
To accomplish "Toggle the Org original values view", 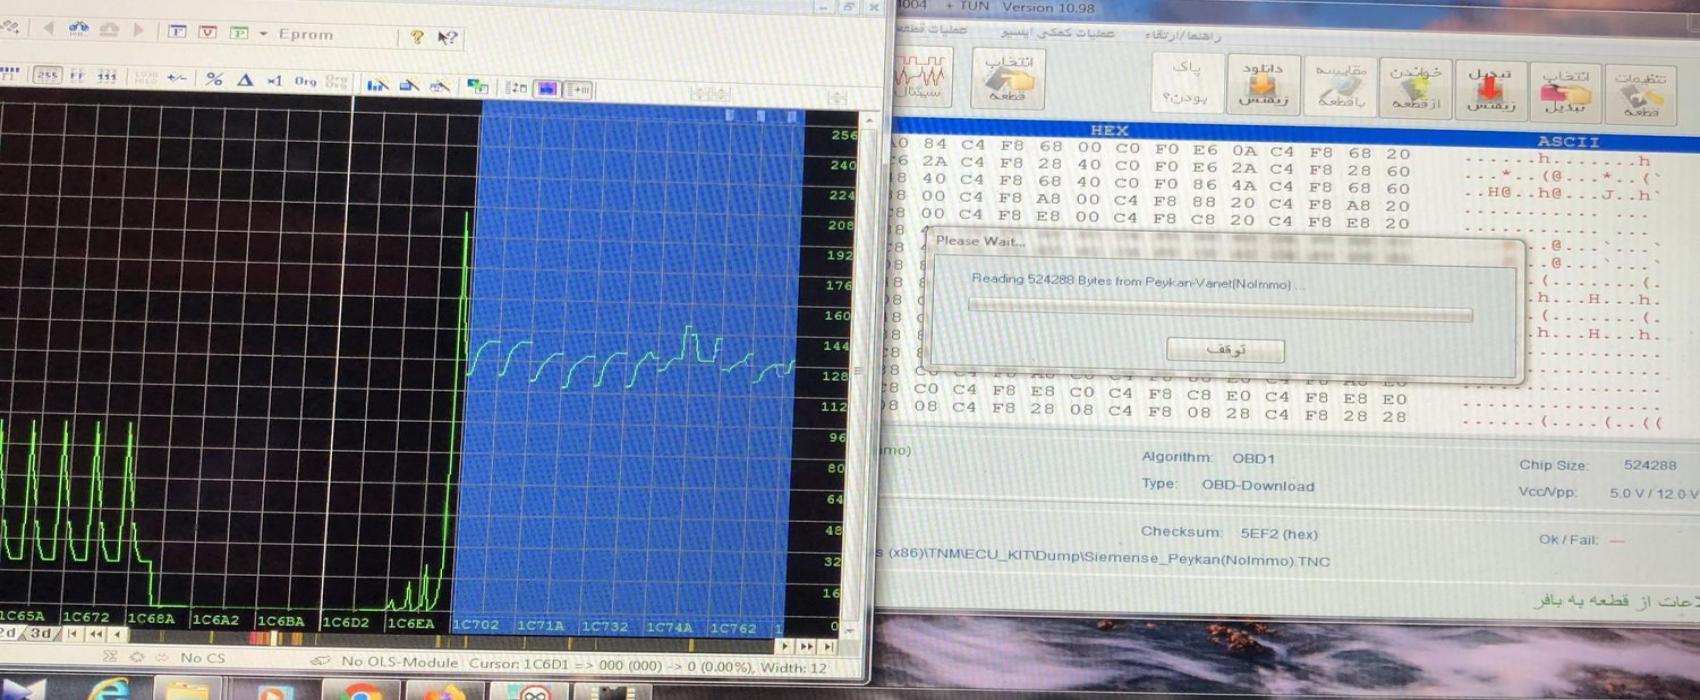I will [306, 81].
